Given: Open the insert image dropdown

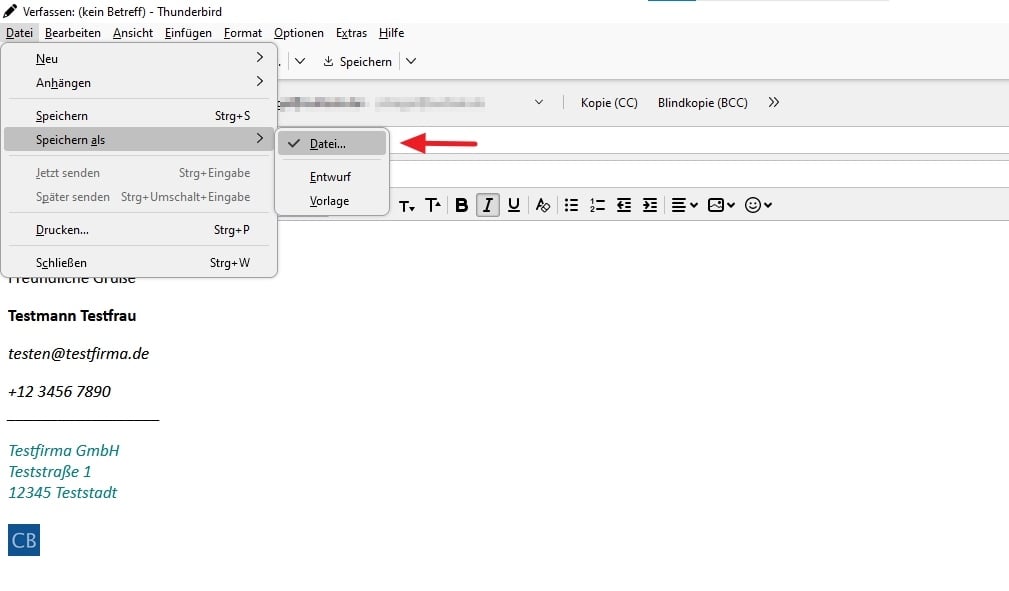Looking at the screenshot, I should coord(721,205).
